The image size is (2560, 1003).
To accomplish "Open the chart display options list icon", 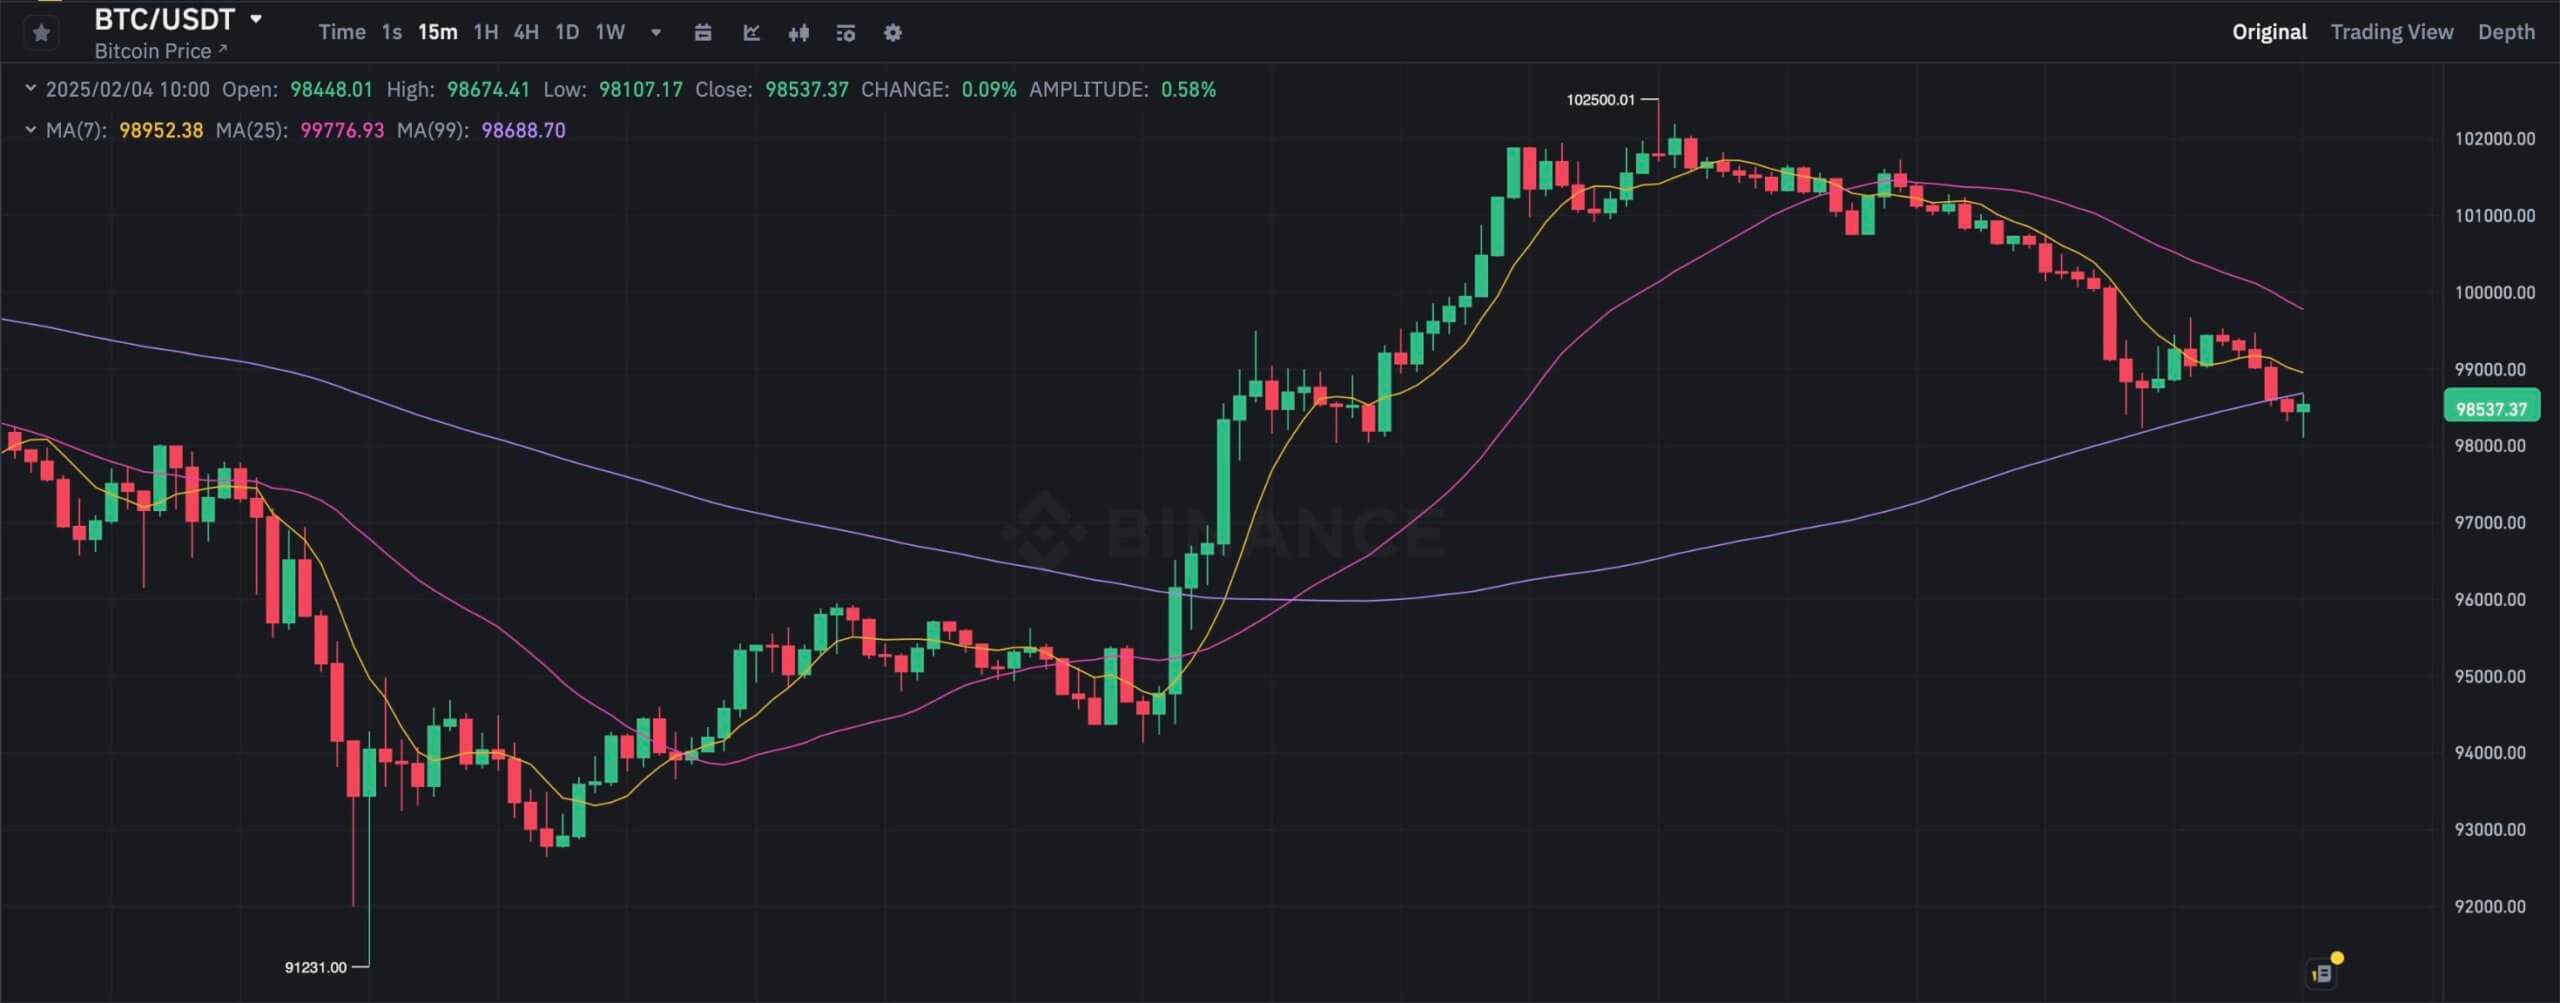I will 846,33.
